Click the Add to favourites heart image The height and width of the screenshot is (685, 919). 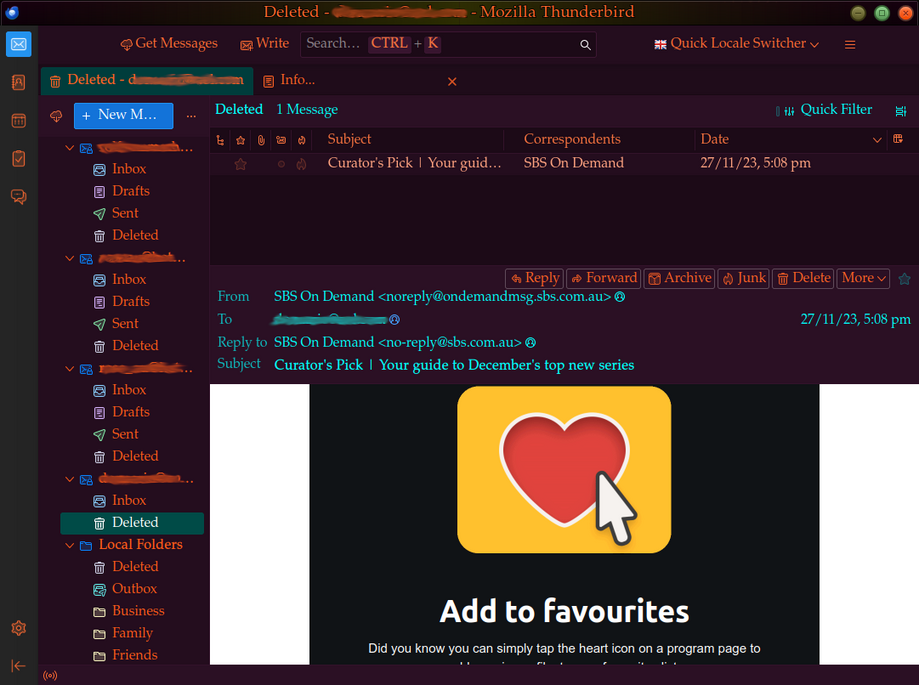(564, 469)
